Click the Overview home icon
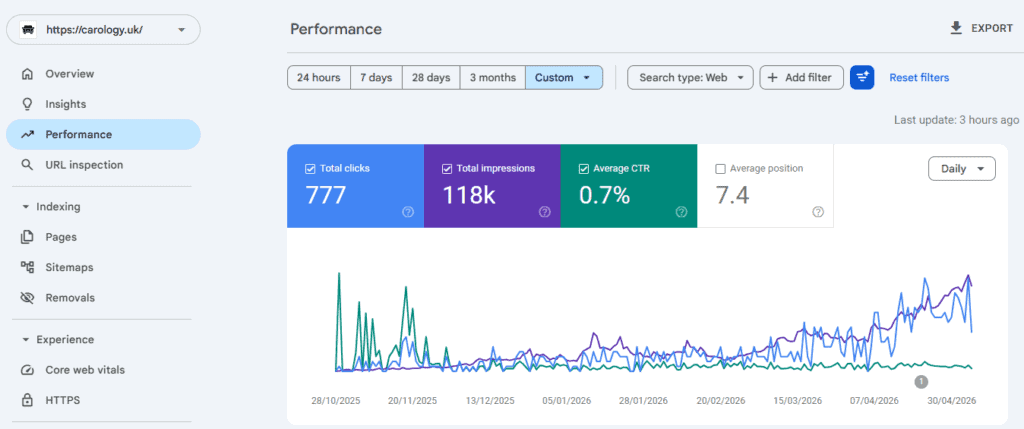 [27, 74]
